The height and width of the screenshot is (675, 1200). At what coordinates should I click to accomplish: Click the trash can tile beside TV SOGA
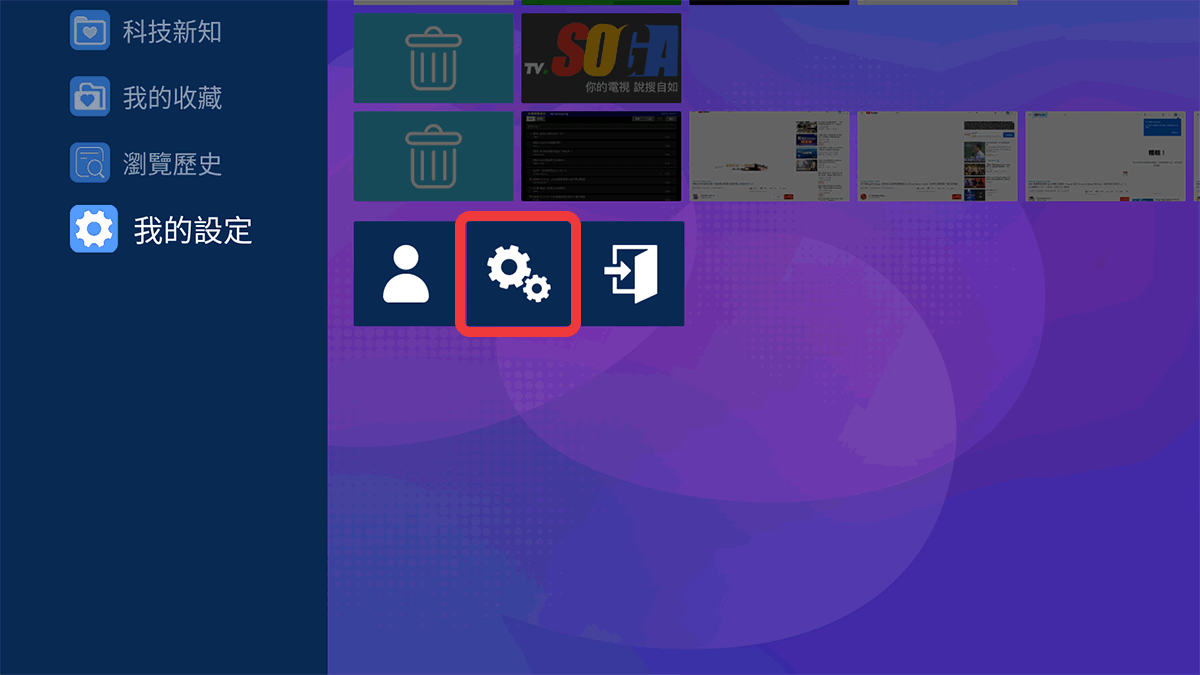[x=433, y=58]
